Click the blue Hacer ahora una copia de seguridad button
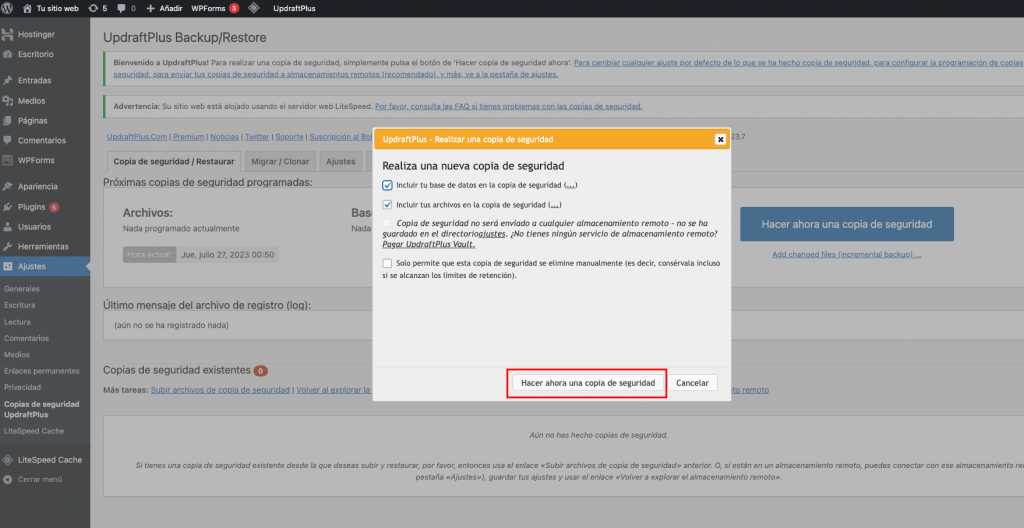 846,224
